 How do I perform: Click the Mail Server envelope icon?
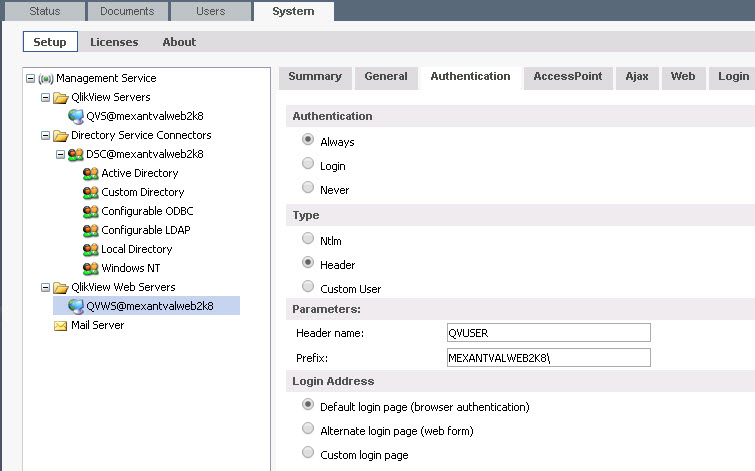[x=61, y=326]
